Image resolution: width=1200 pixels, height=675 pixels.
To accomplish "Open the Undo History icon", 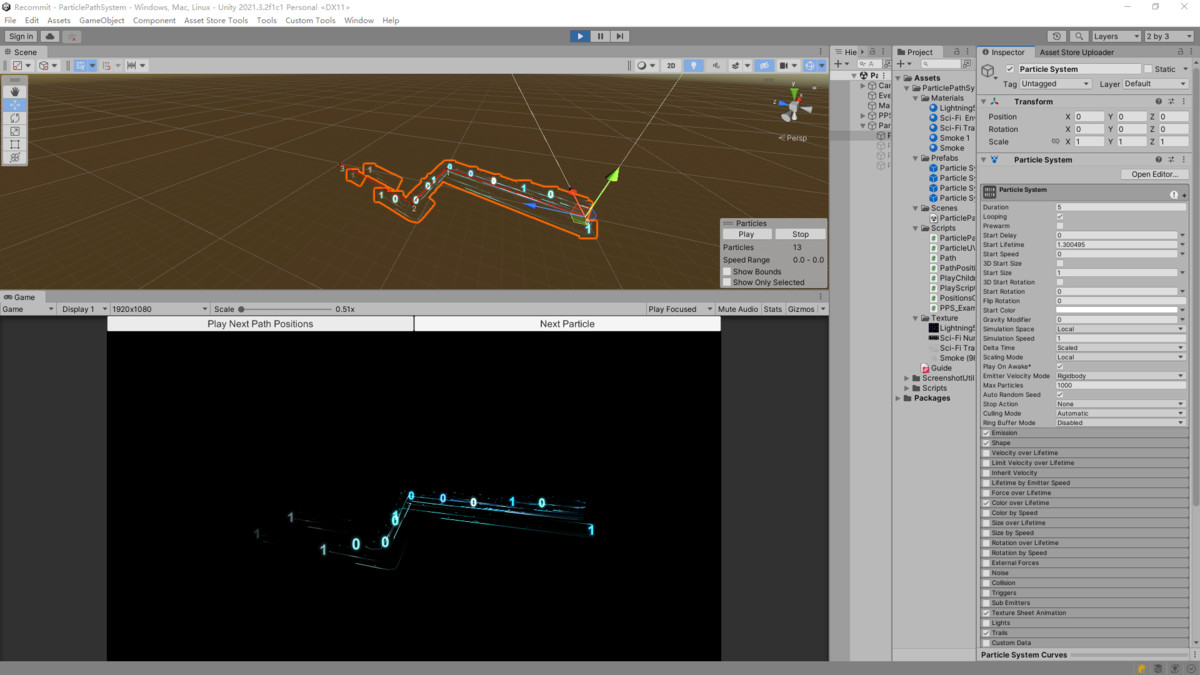I will (x=1058, y=36).
